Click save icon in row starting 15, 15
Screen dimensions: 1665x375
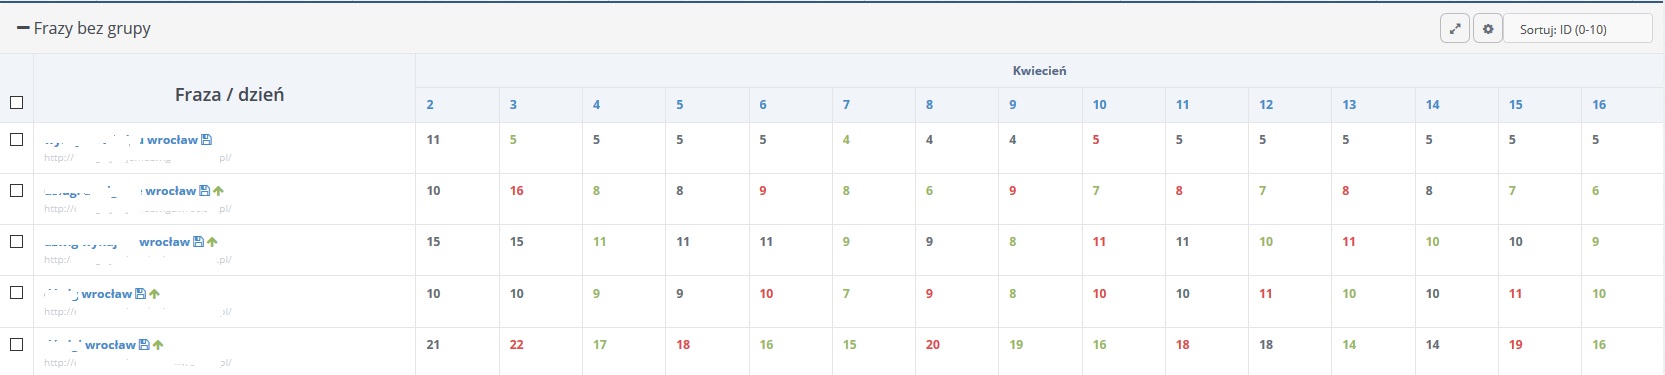pos(198,242)
